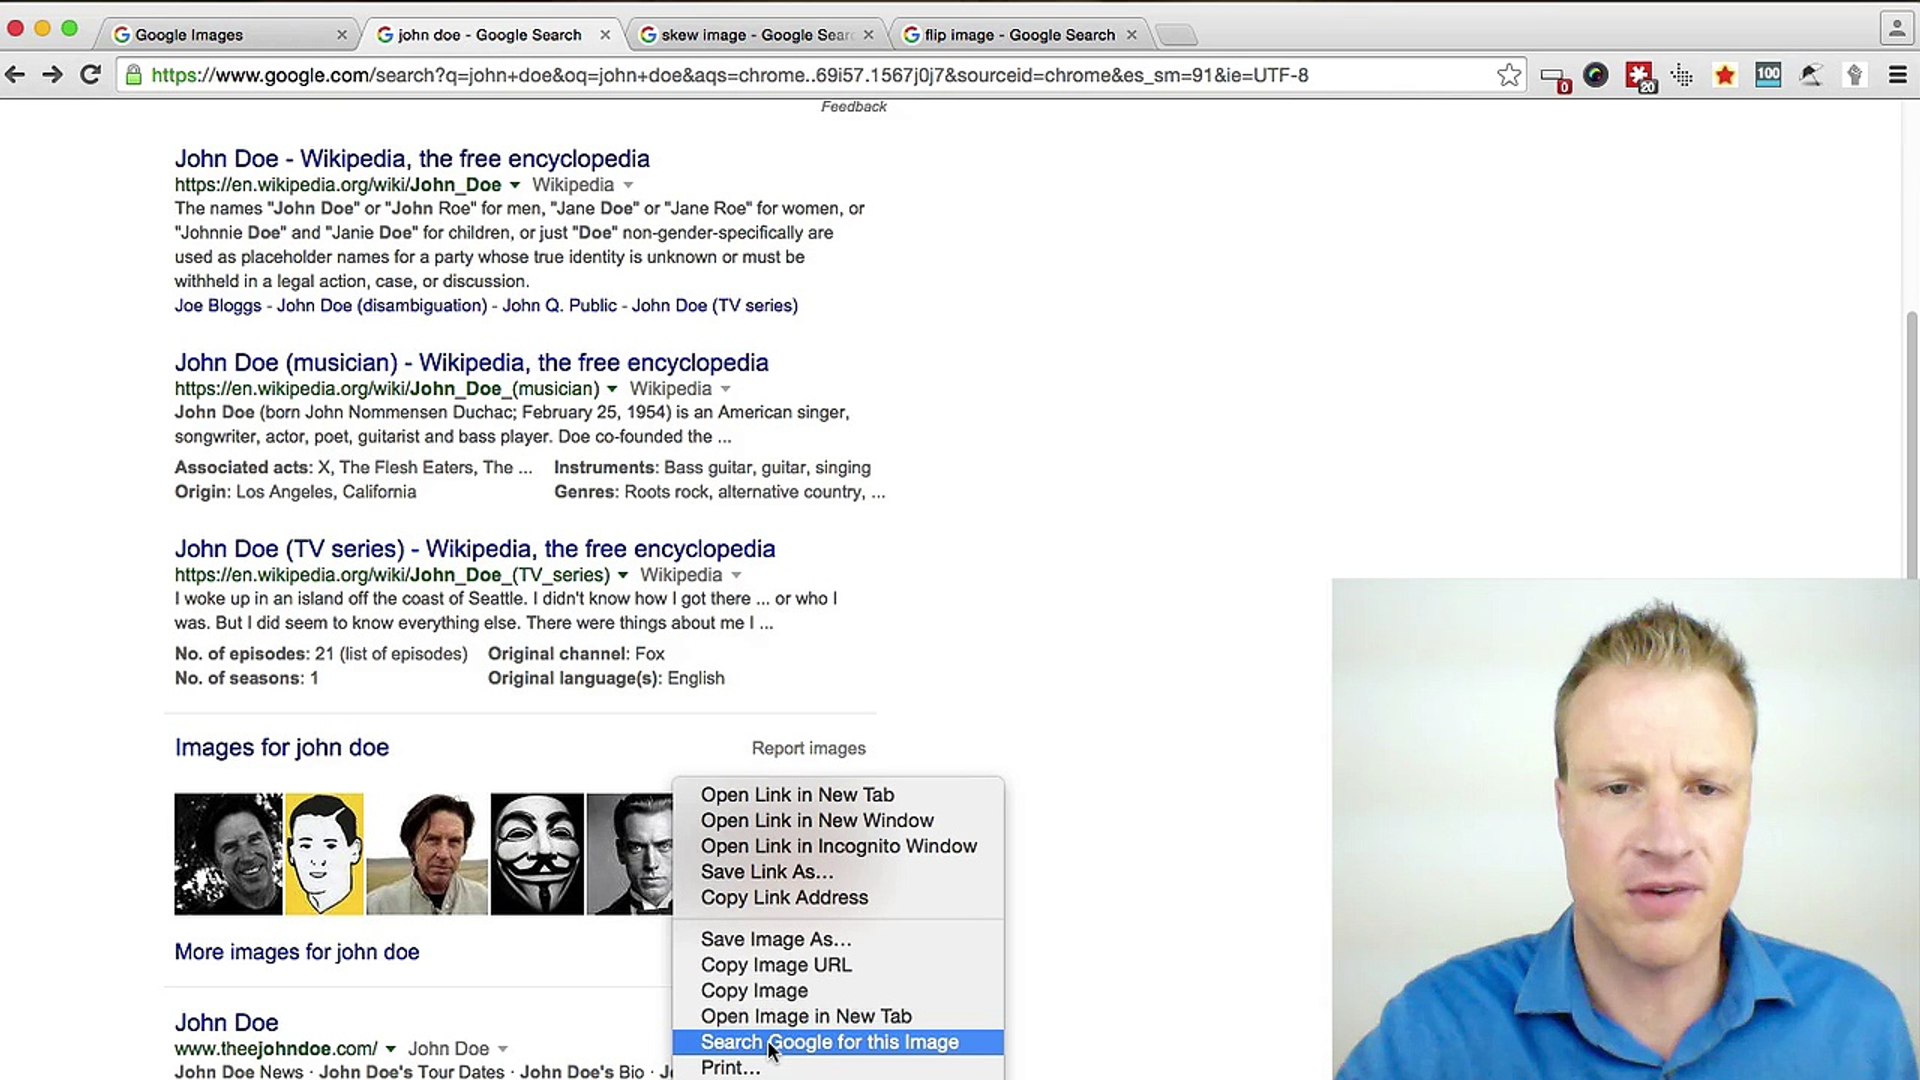1920x1080 pixels.
Task: Expand the John_Doe_(musician) URL dropdown arrow
Action: 612,389
